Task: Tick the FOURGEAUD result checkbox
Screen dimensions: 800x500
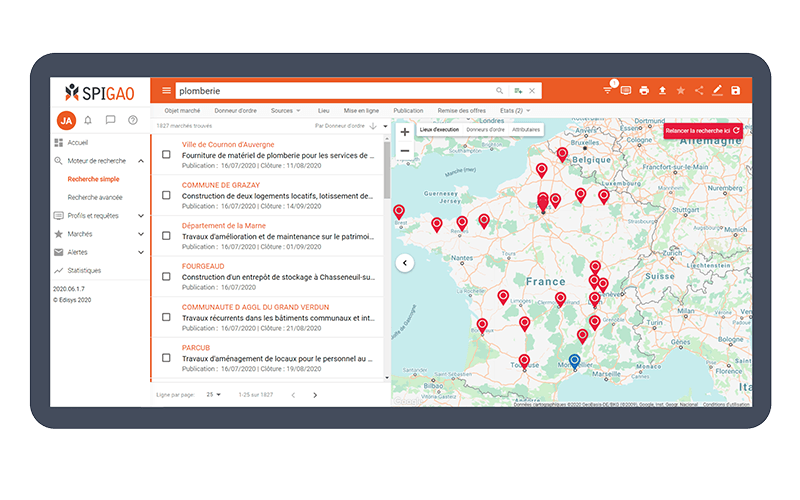Action: click(166, 277)
